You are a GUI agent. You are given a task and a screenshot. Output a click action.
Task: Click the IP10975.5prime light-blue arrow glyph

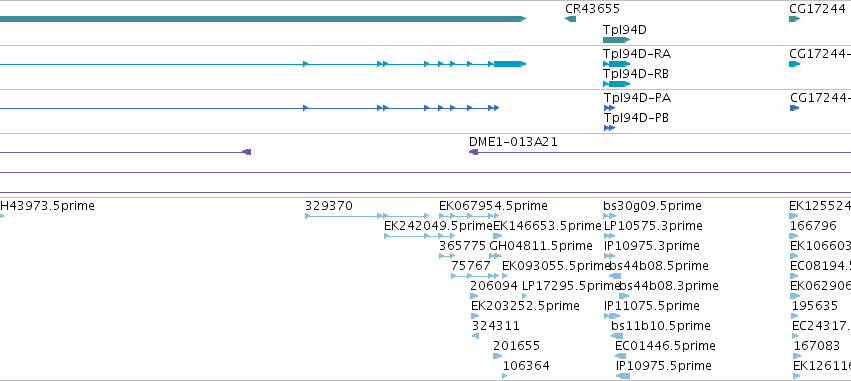pos(623,376)
